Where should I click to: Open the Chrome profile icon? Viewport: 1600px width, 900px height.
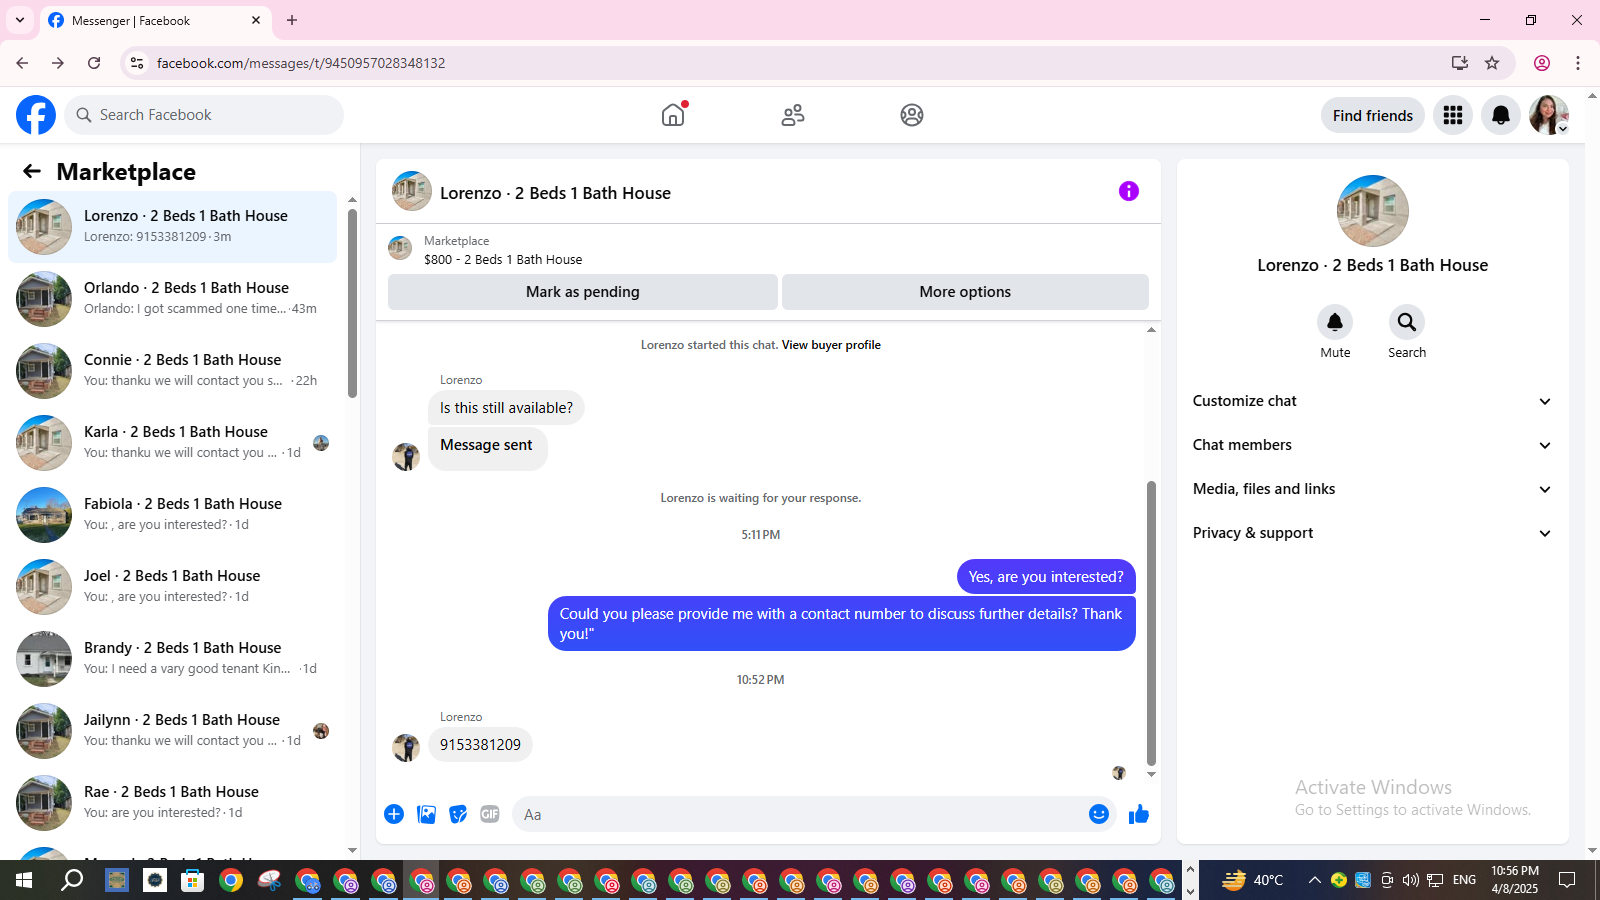1542,63
